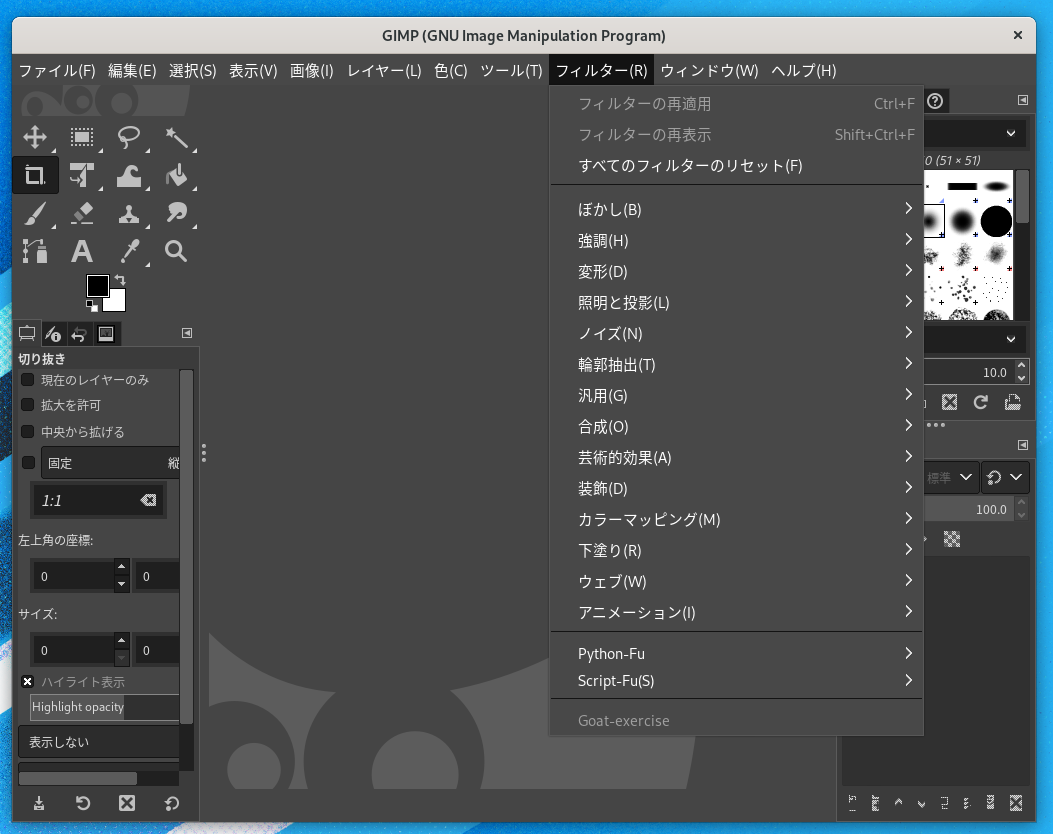Select the Rectangle Select tool
The image size is (1053, 834).
82,137
